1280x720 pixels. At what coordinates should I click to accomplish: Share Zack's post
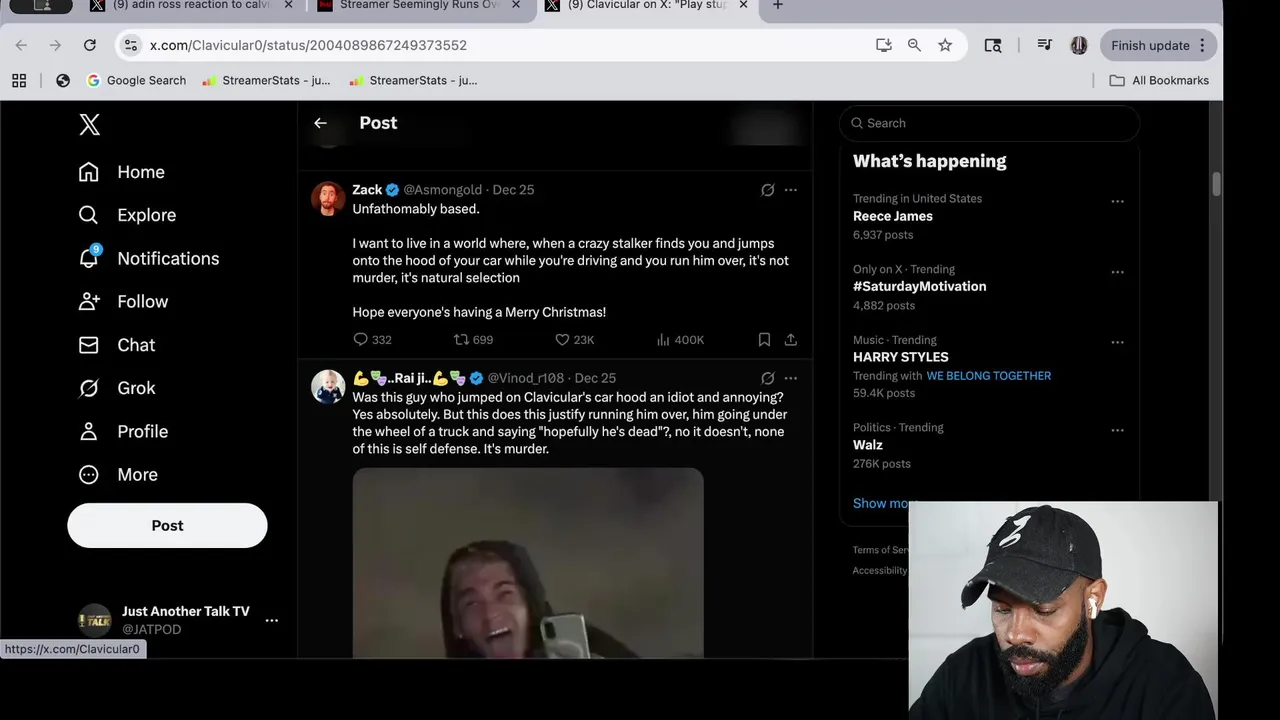791,340
